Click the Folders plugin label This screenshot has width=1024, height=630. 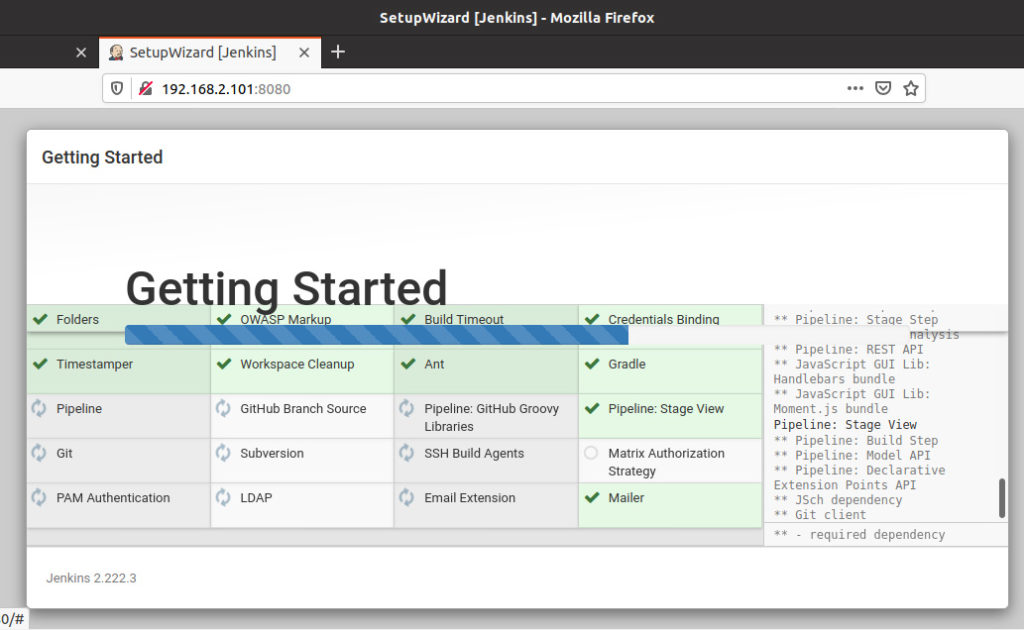click(x=78, y=319)
